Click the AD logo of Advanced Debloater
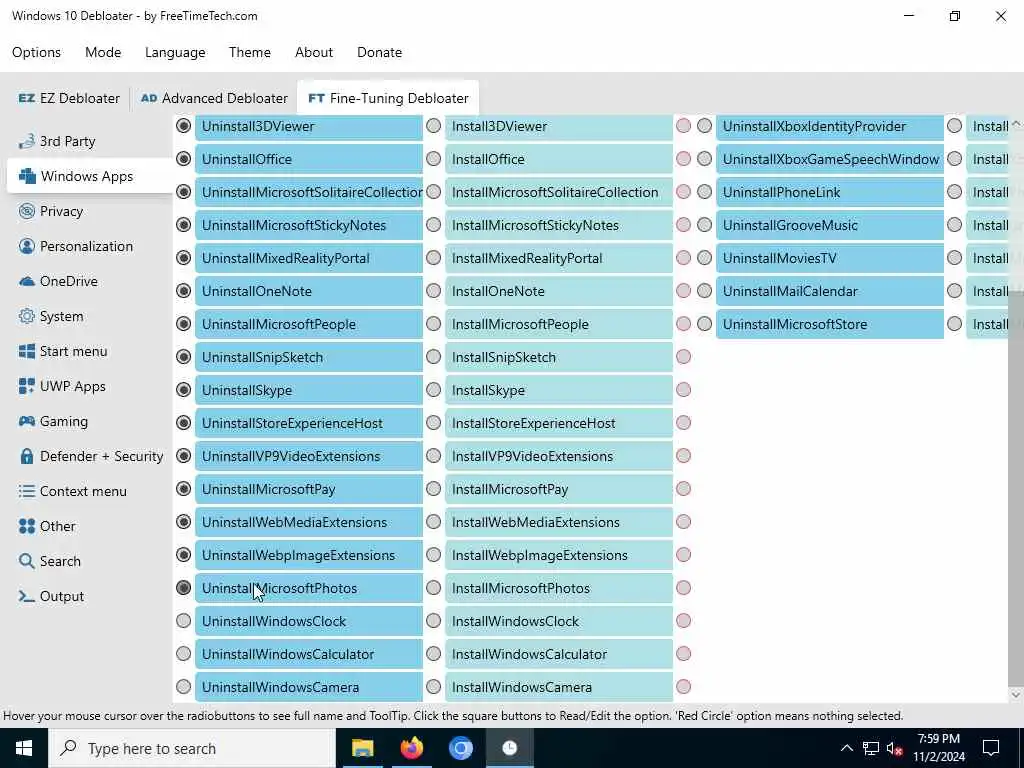Viewport: 1024px width, 768px height. point(149,98)
